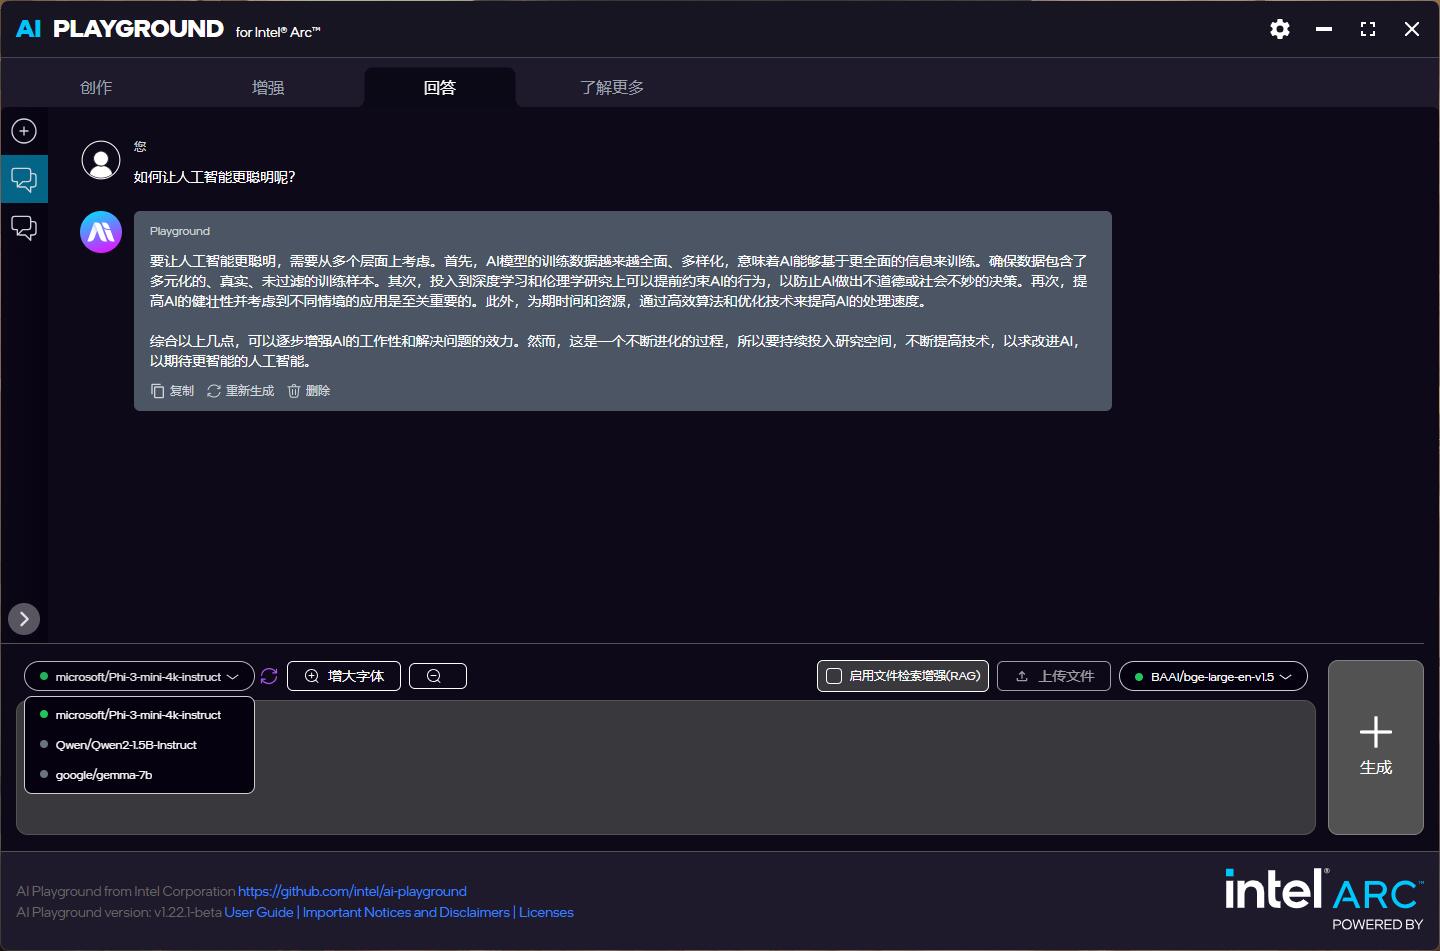This screenshot has height=951, width=1440.
Task: Select the first chat history icon in sidebar
Action: 24,179
